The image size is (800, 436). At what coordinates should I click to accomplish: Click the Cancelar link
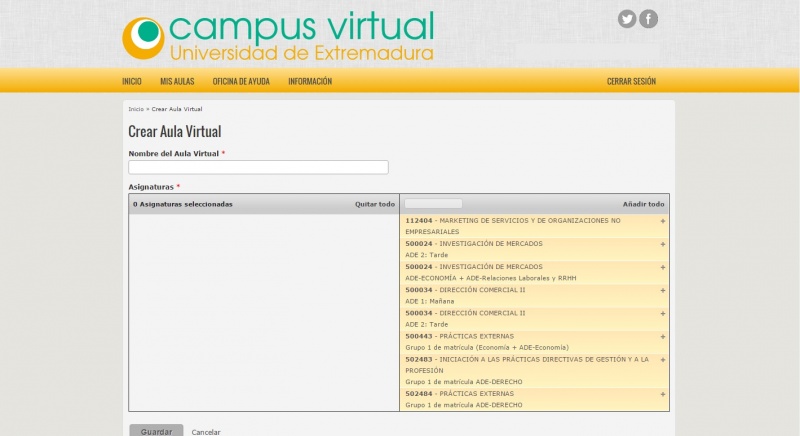pos(206,431)
